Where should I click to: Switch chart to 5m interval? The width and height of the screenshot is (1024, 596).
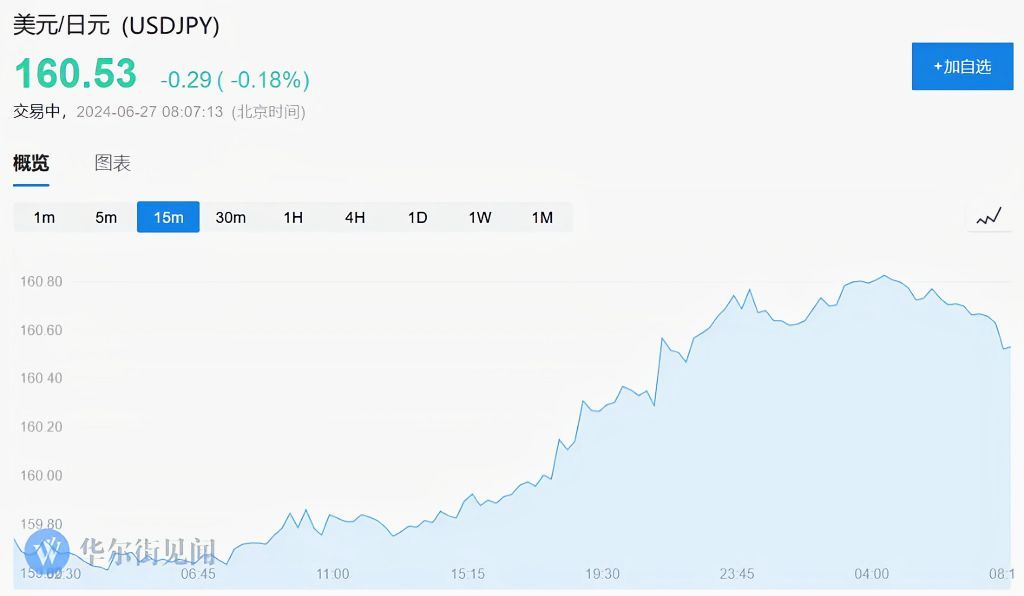pos(106,217)
